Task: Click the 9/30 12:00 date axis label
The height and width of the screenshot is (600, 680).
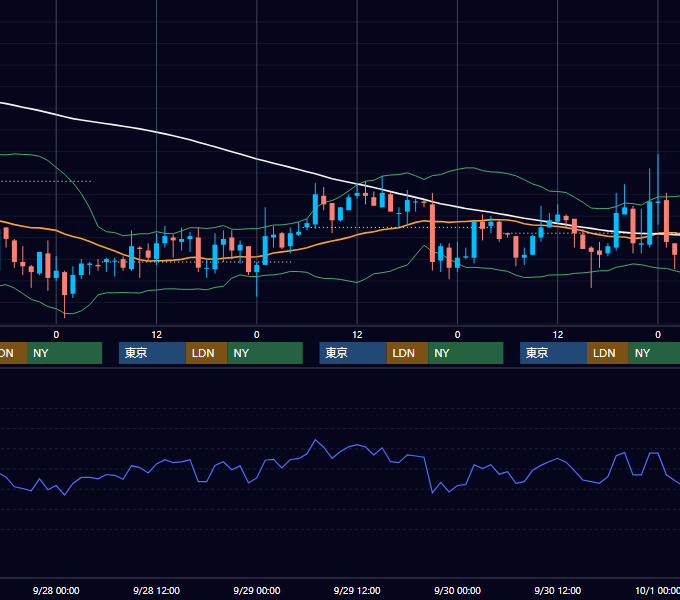Action: [557, 590]
